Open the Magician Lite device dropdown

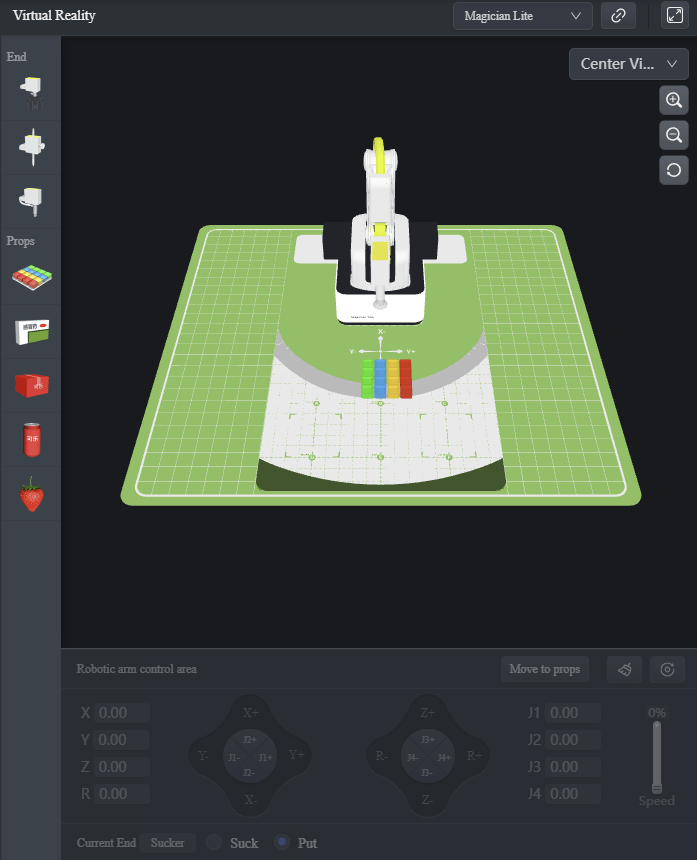(522, 16)
